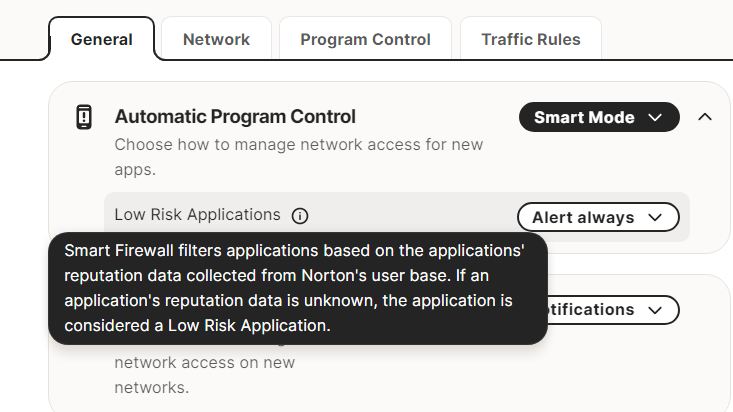
Task: Go to the Traffic Rules tab
Action: point(530,40)
